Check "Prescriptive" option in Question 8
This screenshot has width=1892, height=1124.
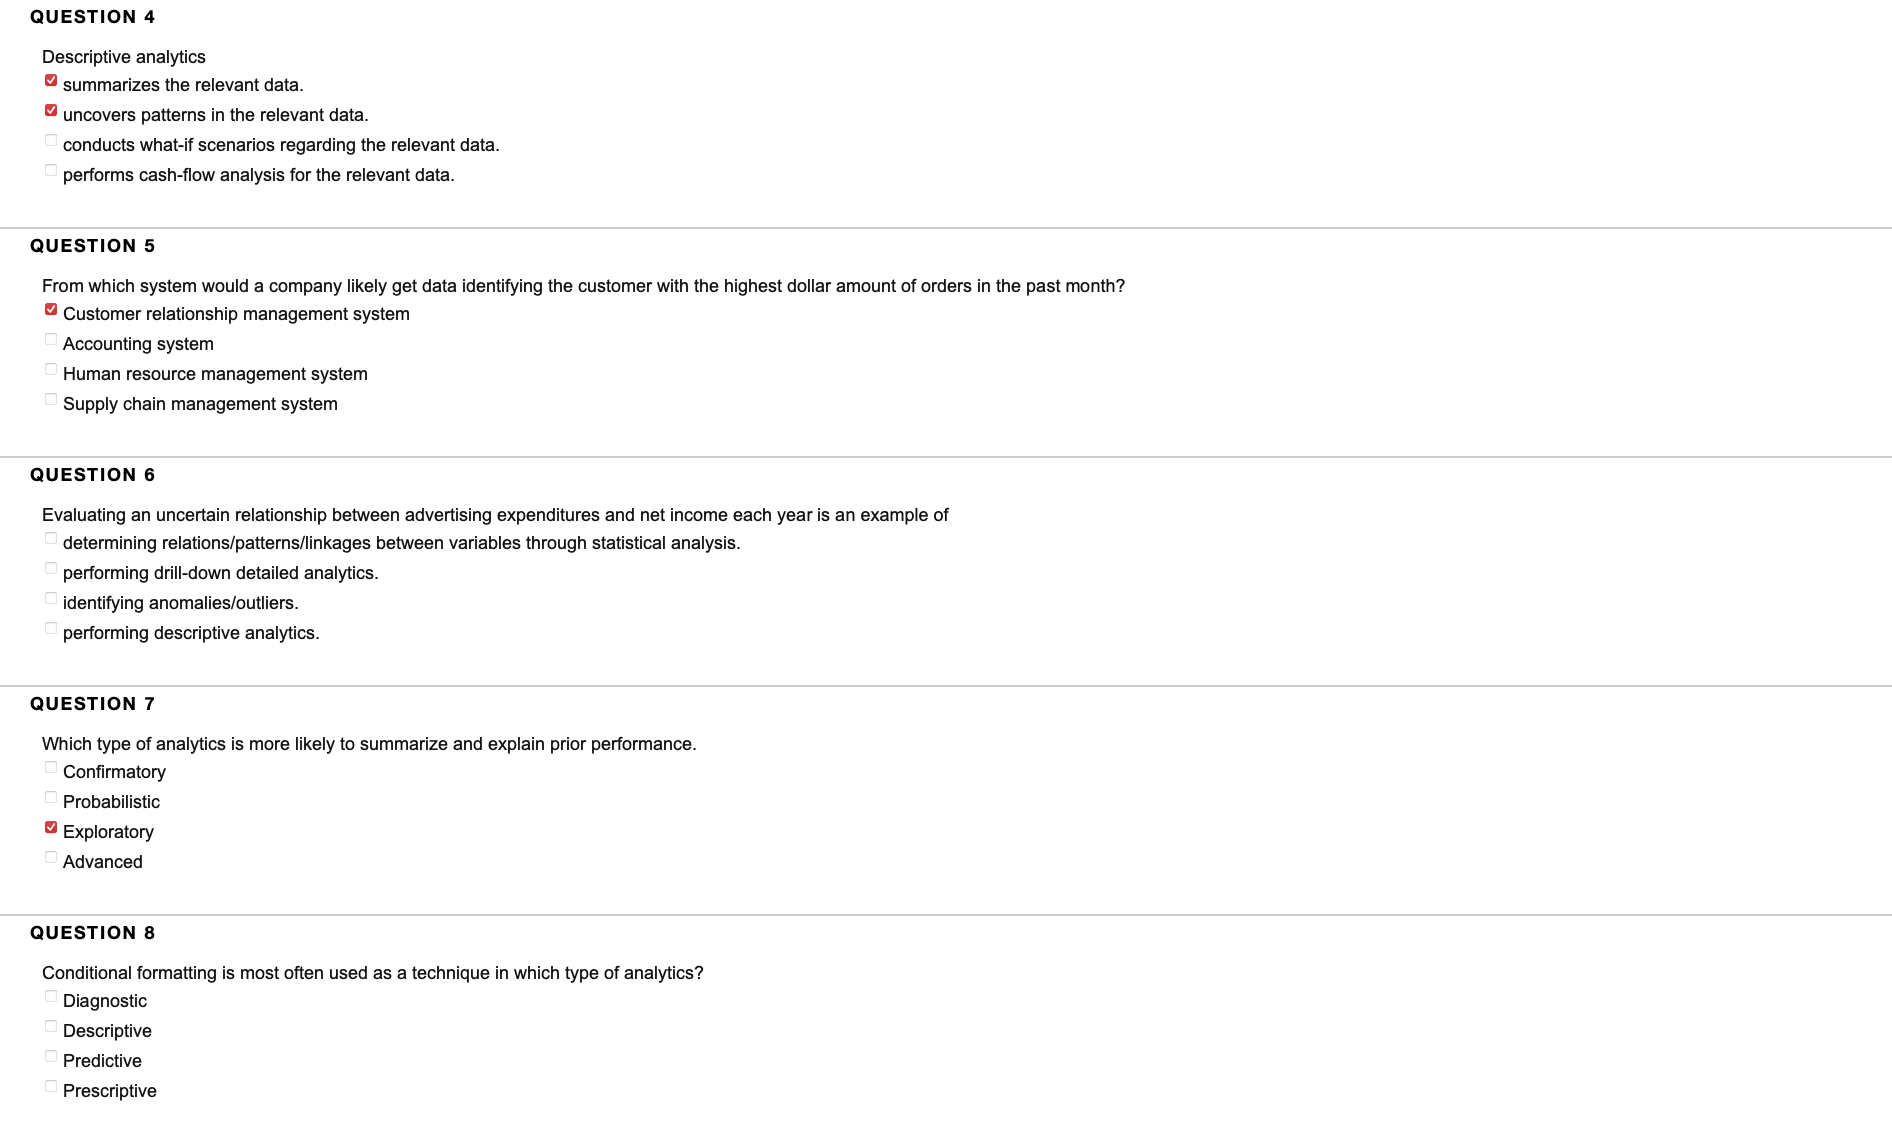click(51, 1085)
